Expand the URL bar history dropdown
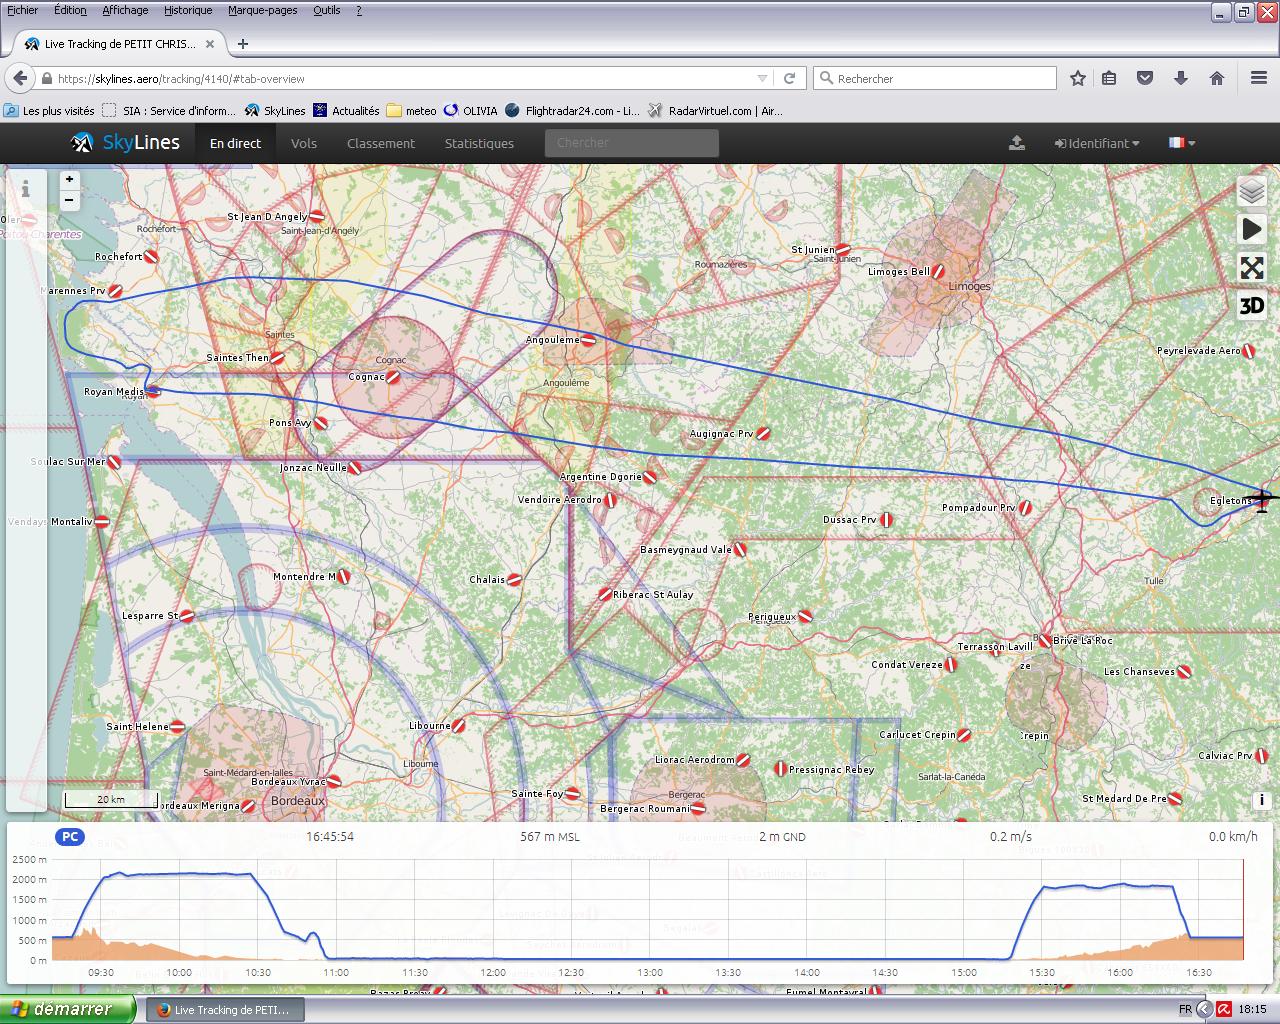 763,78
